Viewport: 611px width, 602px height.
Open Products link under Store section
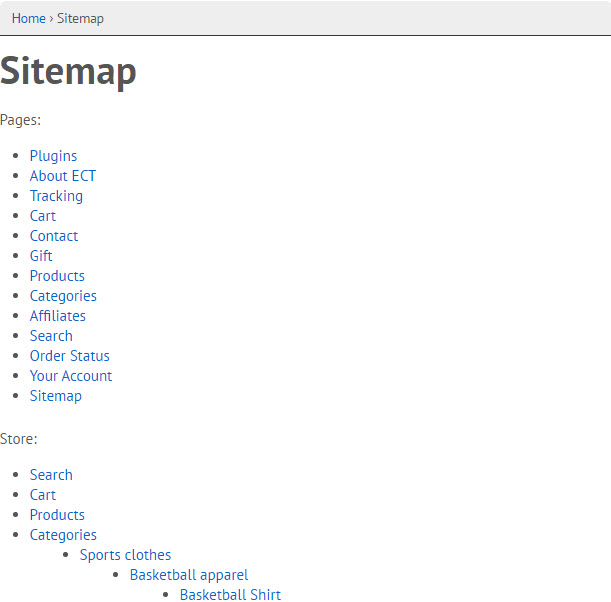point(57,515)
